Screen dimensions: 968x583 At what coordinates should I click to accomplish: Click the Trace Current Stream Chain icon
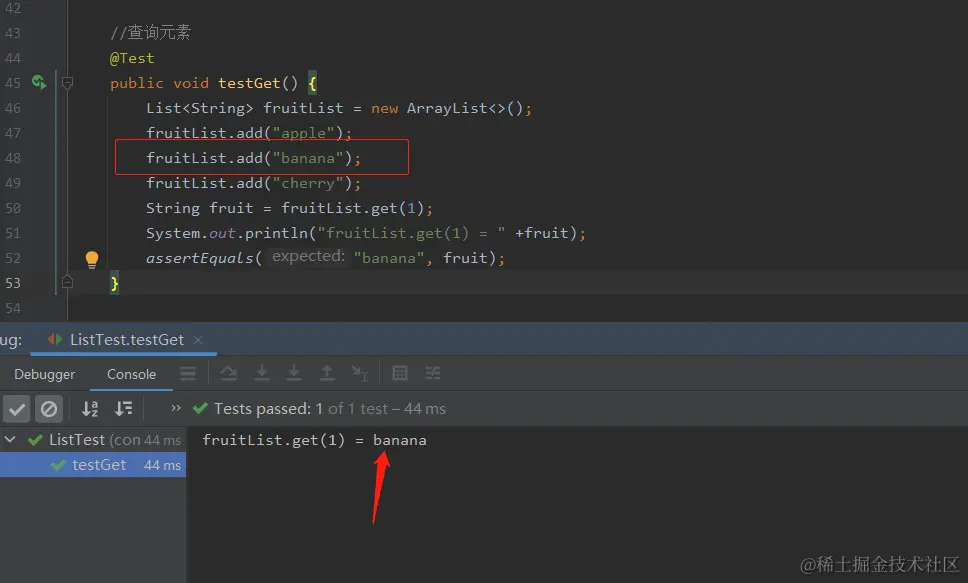[433, 373]
